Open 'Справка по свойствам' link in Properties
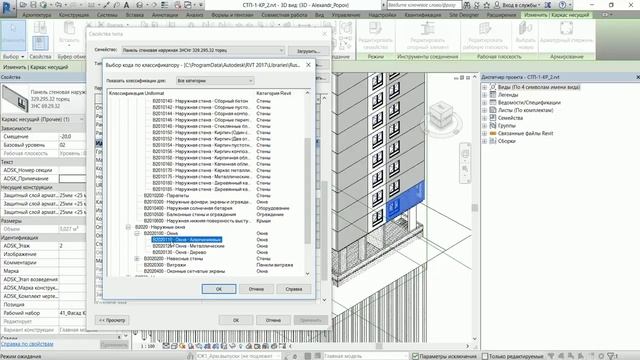The image size is (640, 360). tap(27, 344)
